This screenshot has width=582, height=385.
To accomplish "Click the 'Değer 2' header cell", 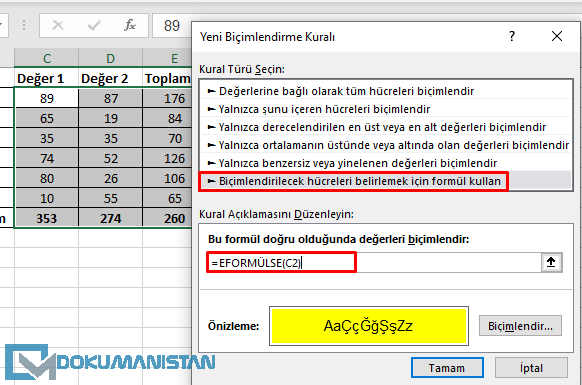I will click(111, 78).
